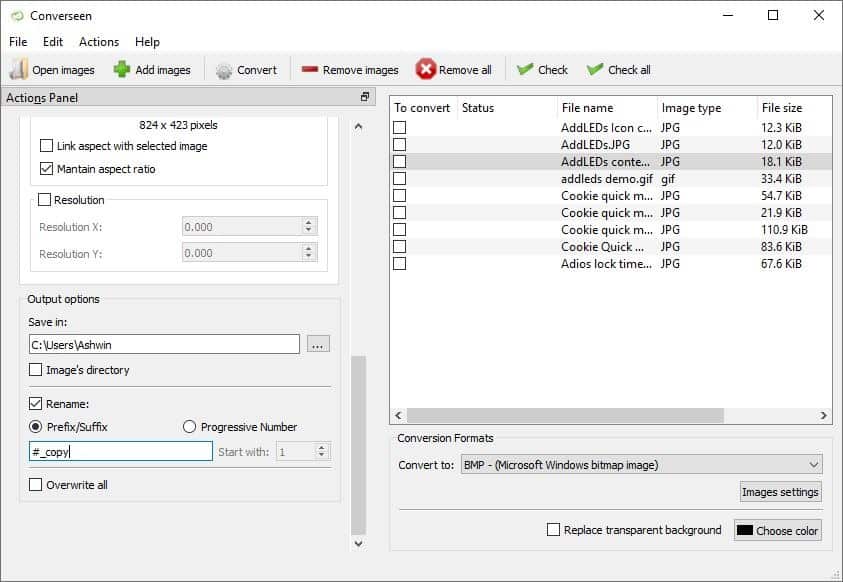Click the green plus Add images icon

click(122, 69)
